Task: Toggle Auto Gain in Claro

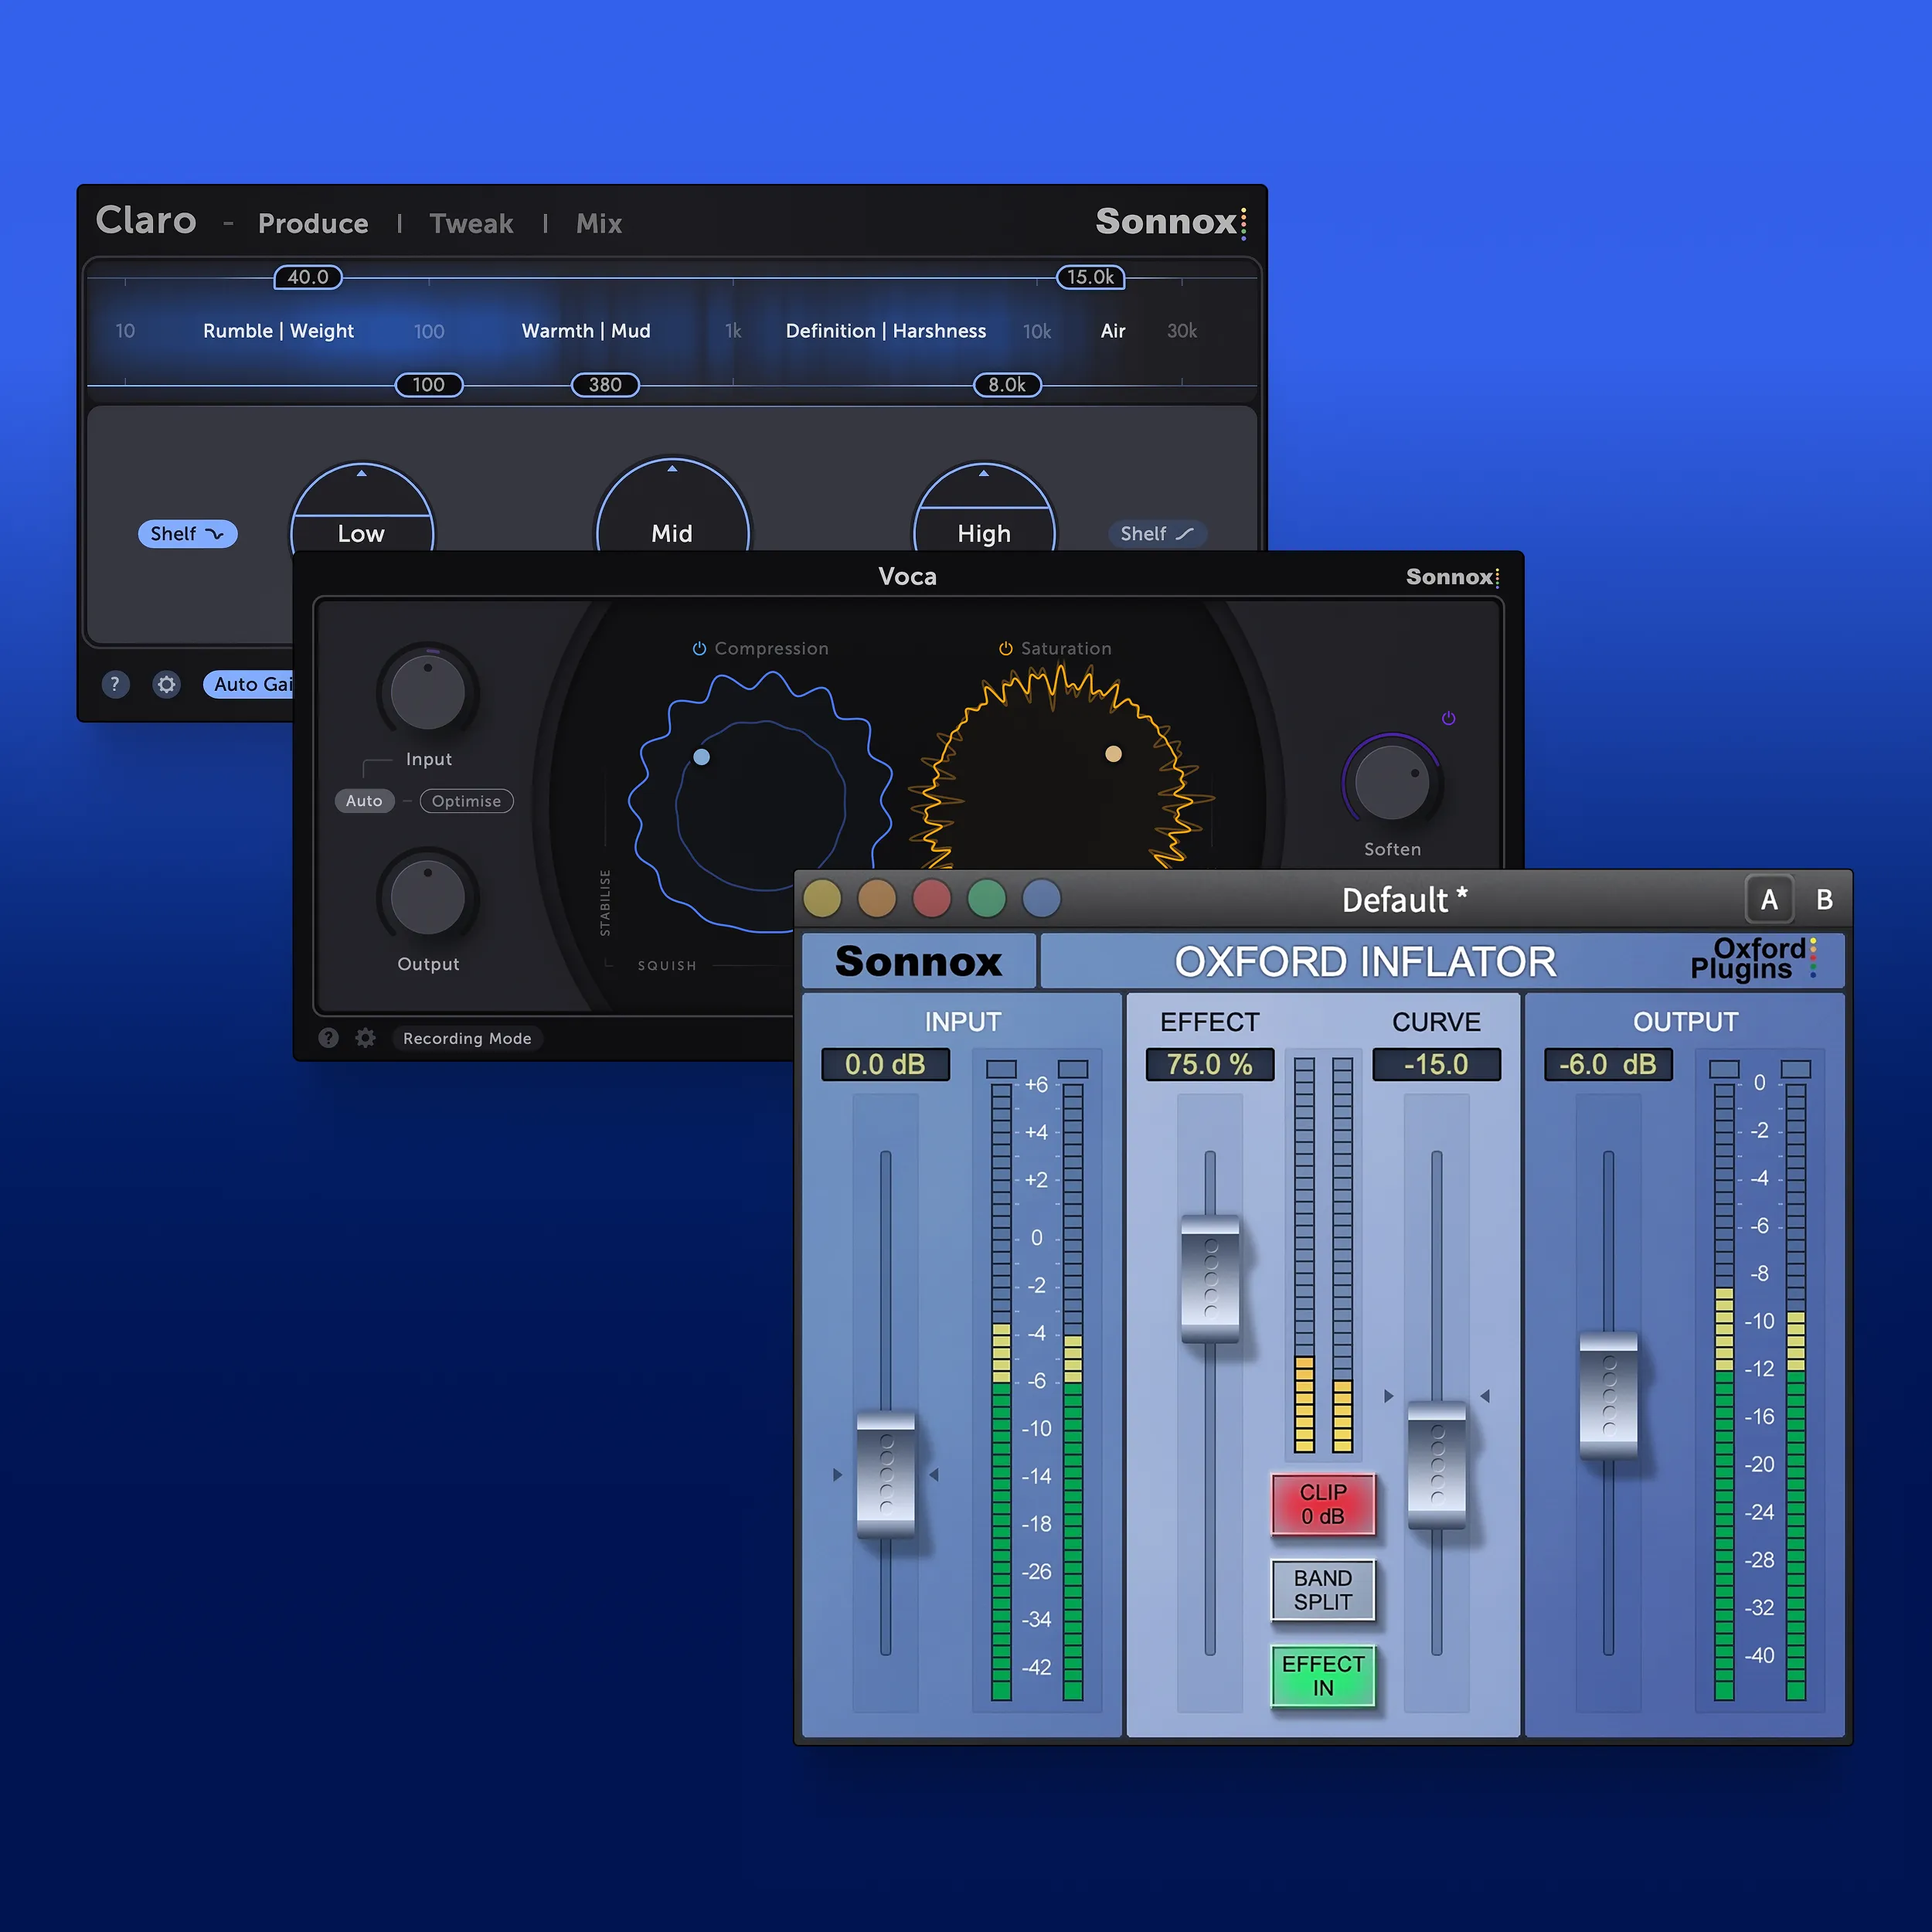Action: 250,684
